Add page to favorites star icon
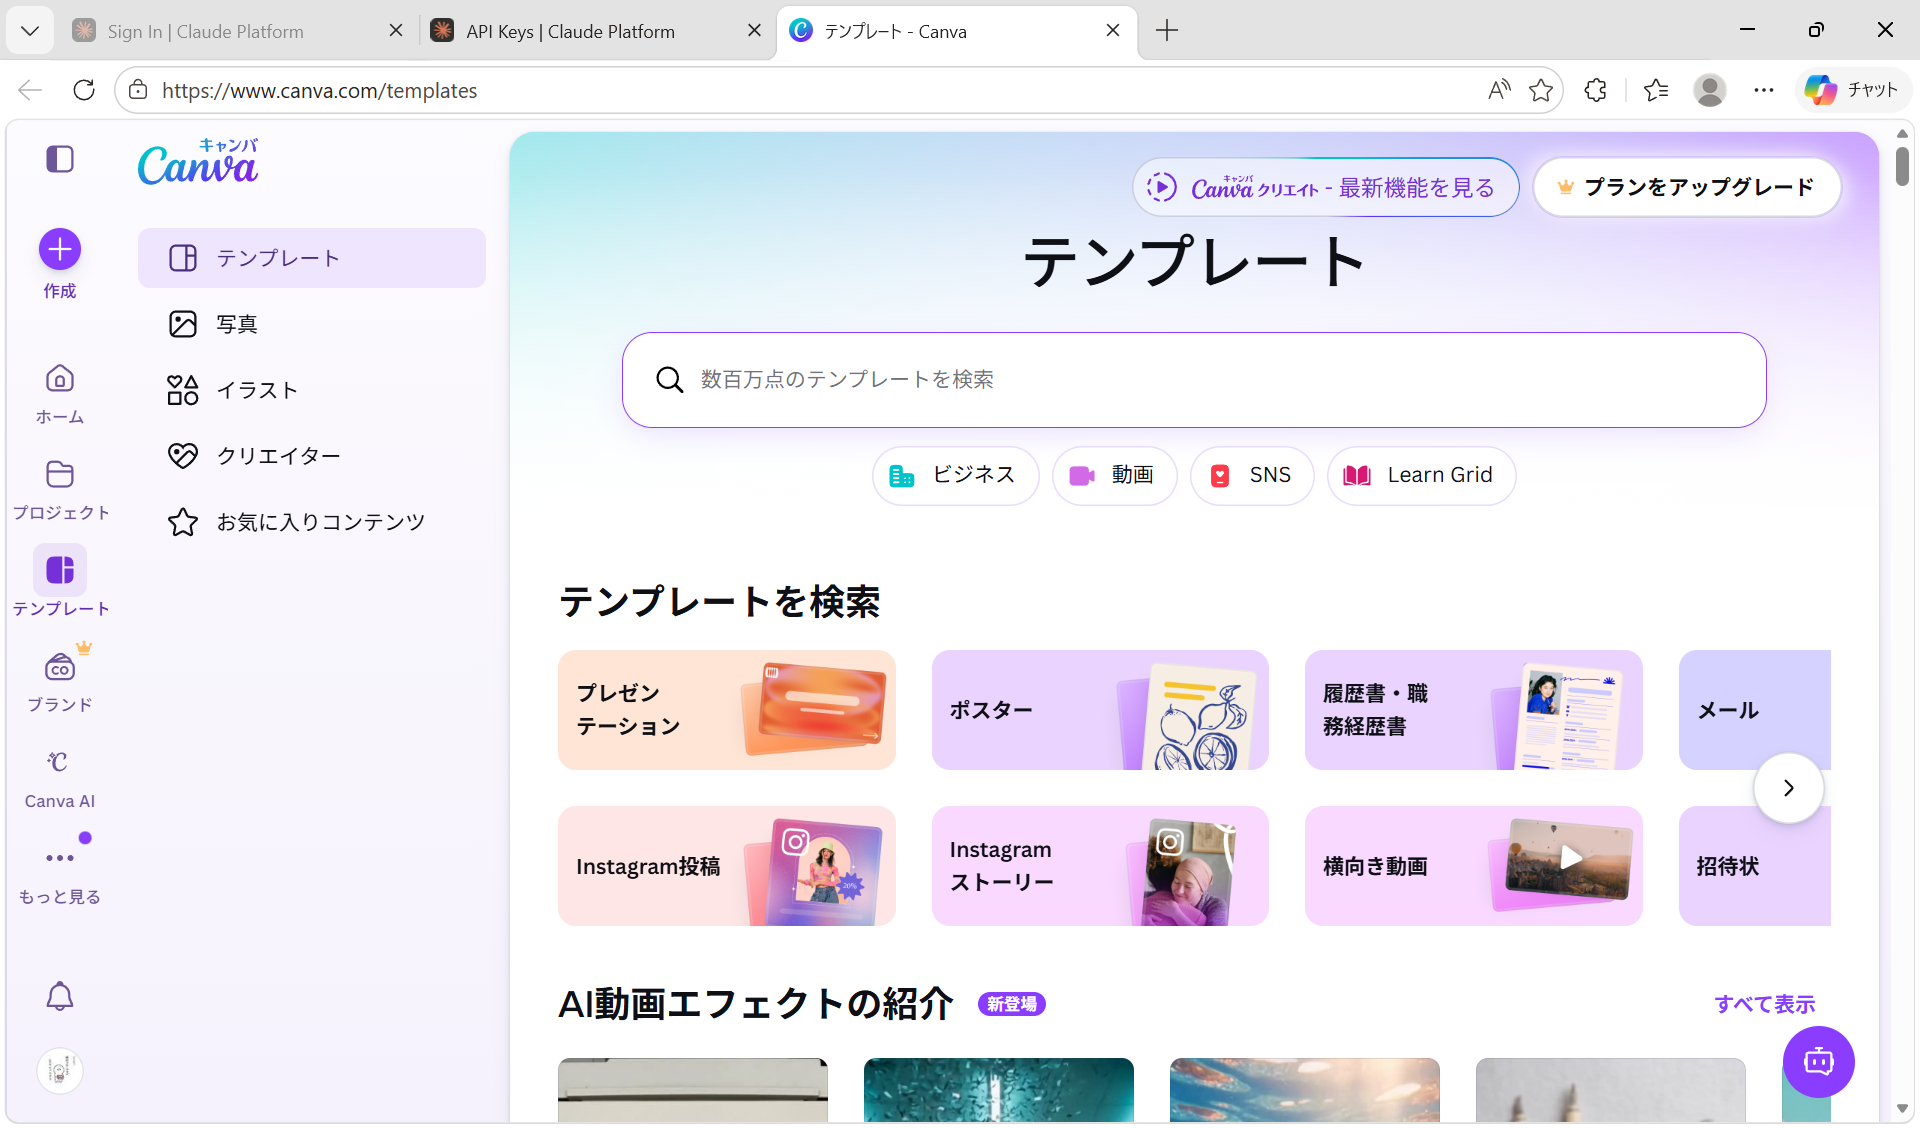 pos(1541,90)
